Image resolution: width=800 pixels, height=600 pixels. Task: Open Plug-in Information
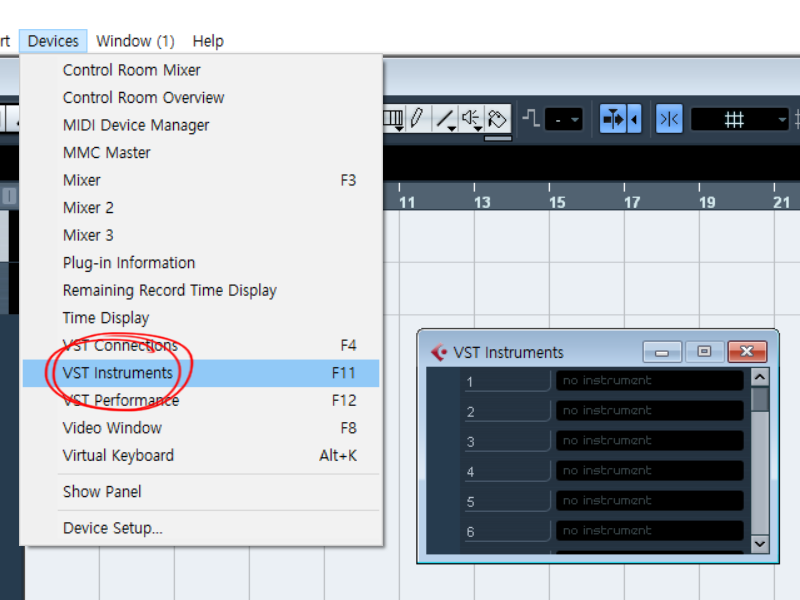201,263
